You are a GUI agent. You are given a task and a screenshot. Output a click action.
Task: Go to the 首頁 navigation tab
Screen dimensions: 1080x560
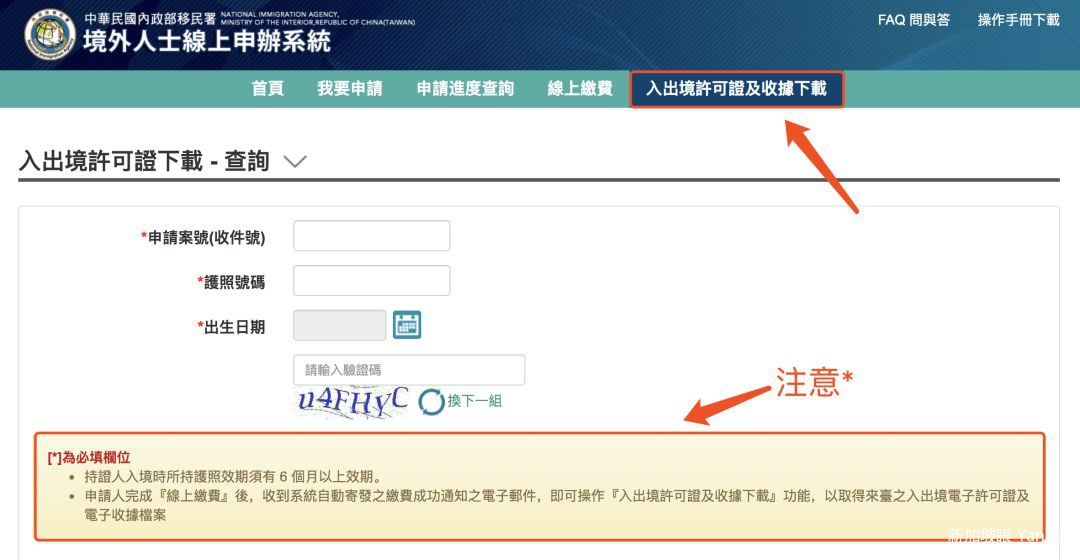[x=267, y=89]
